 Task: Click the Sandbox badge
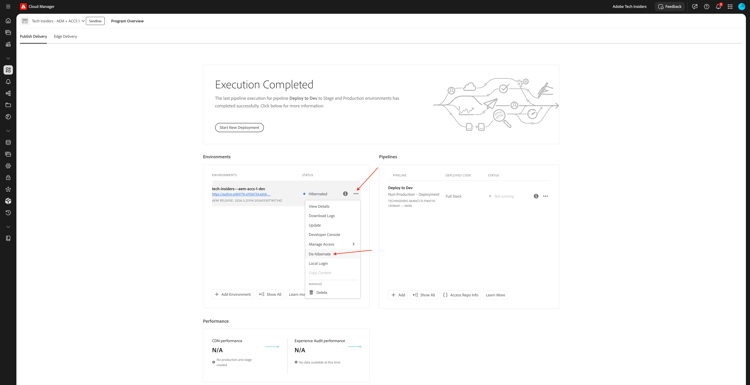(95, 21)
